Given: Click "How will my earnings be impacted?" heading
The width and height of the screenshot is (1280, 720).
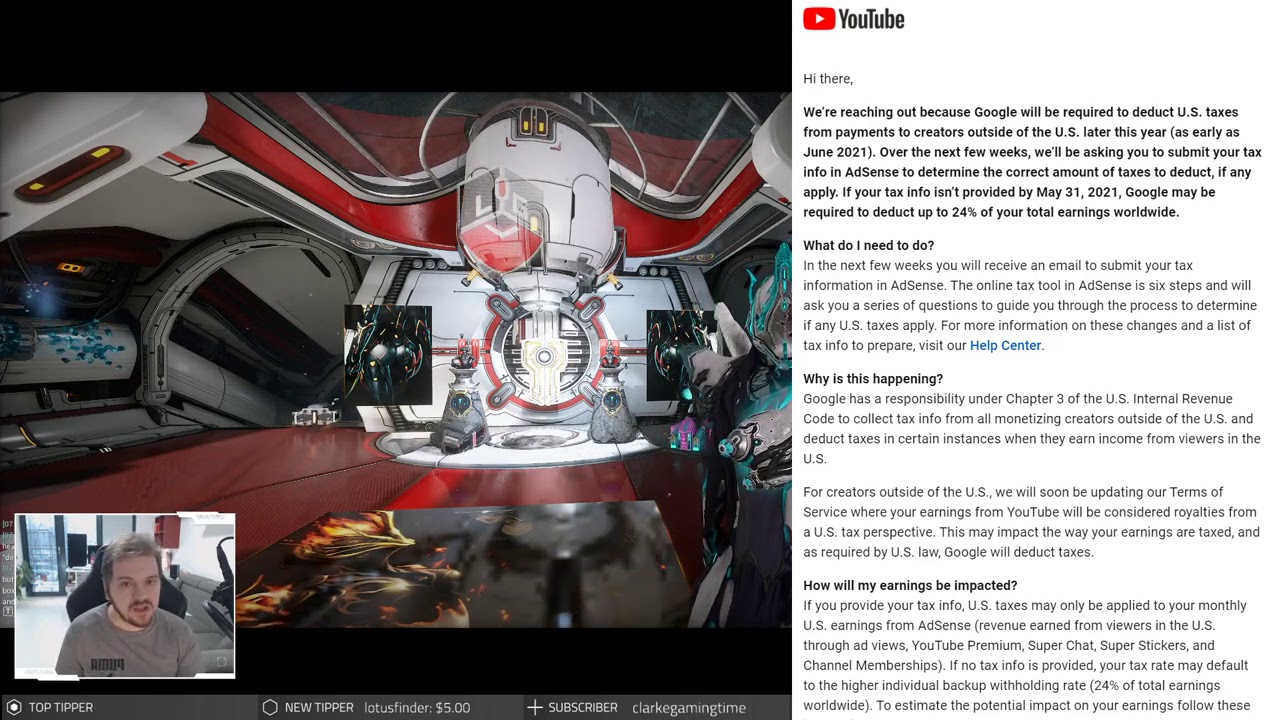Looking at the screenshot, I should click(x=910, y=585).
